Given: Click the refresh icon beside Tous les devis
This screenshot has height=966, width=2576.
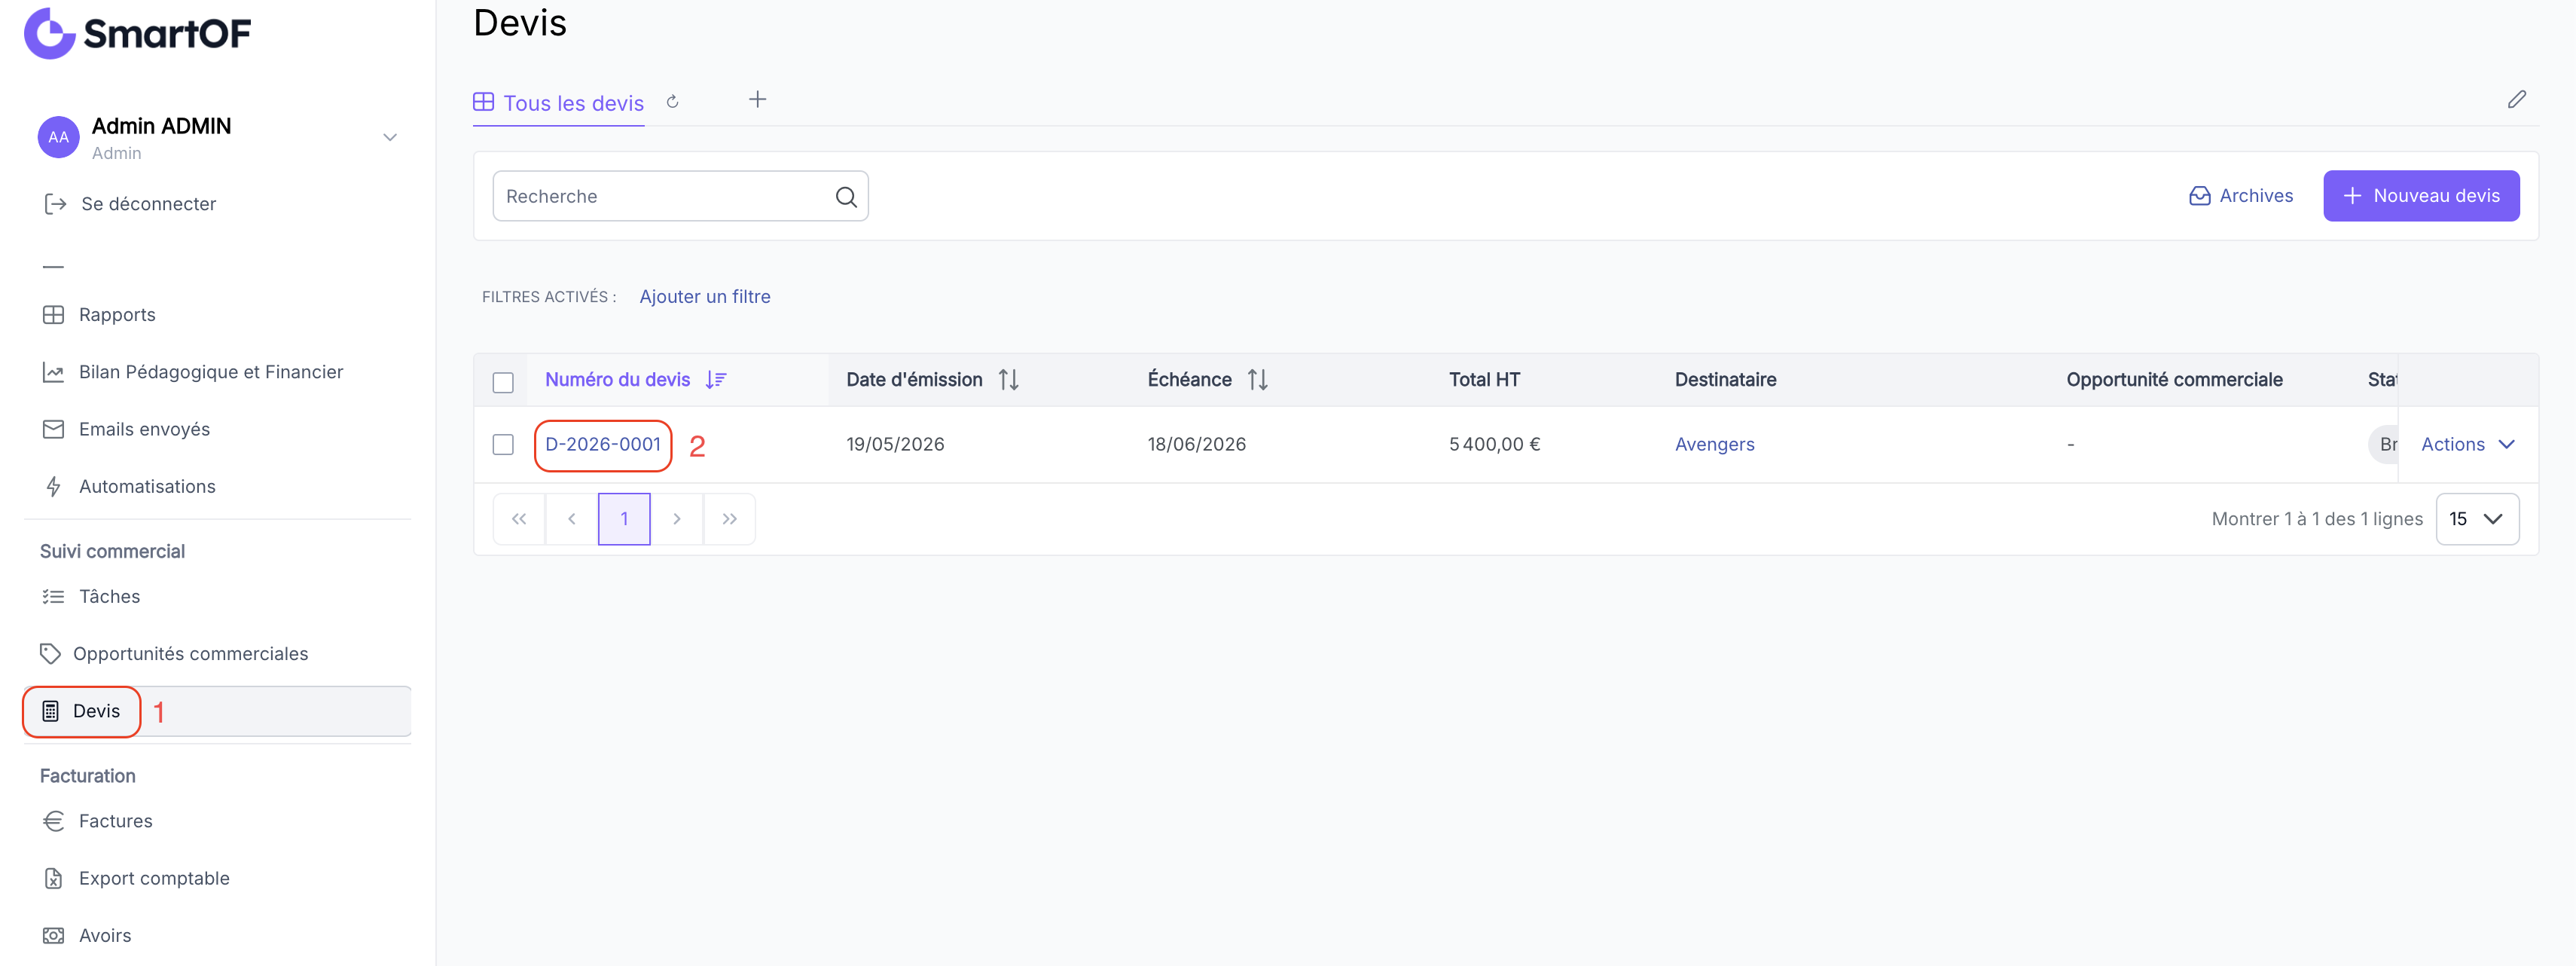Looking at the screenshot, I should coord(672,101).
